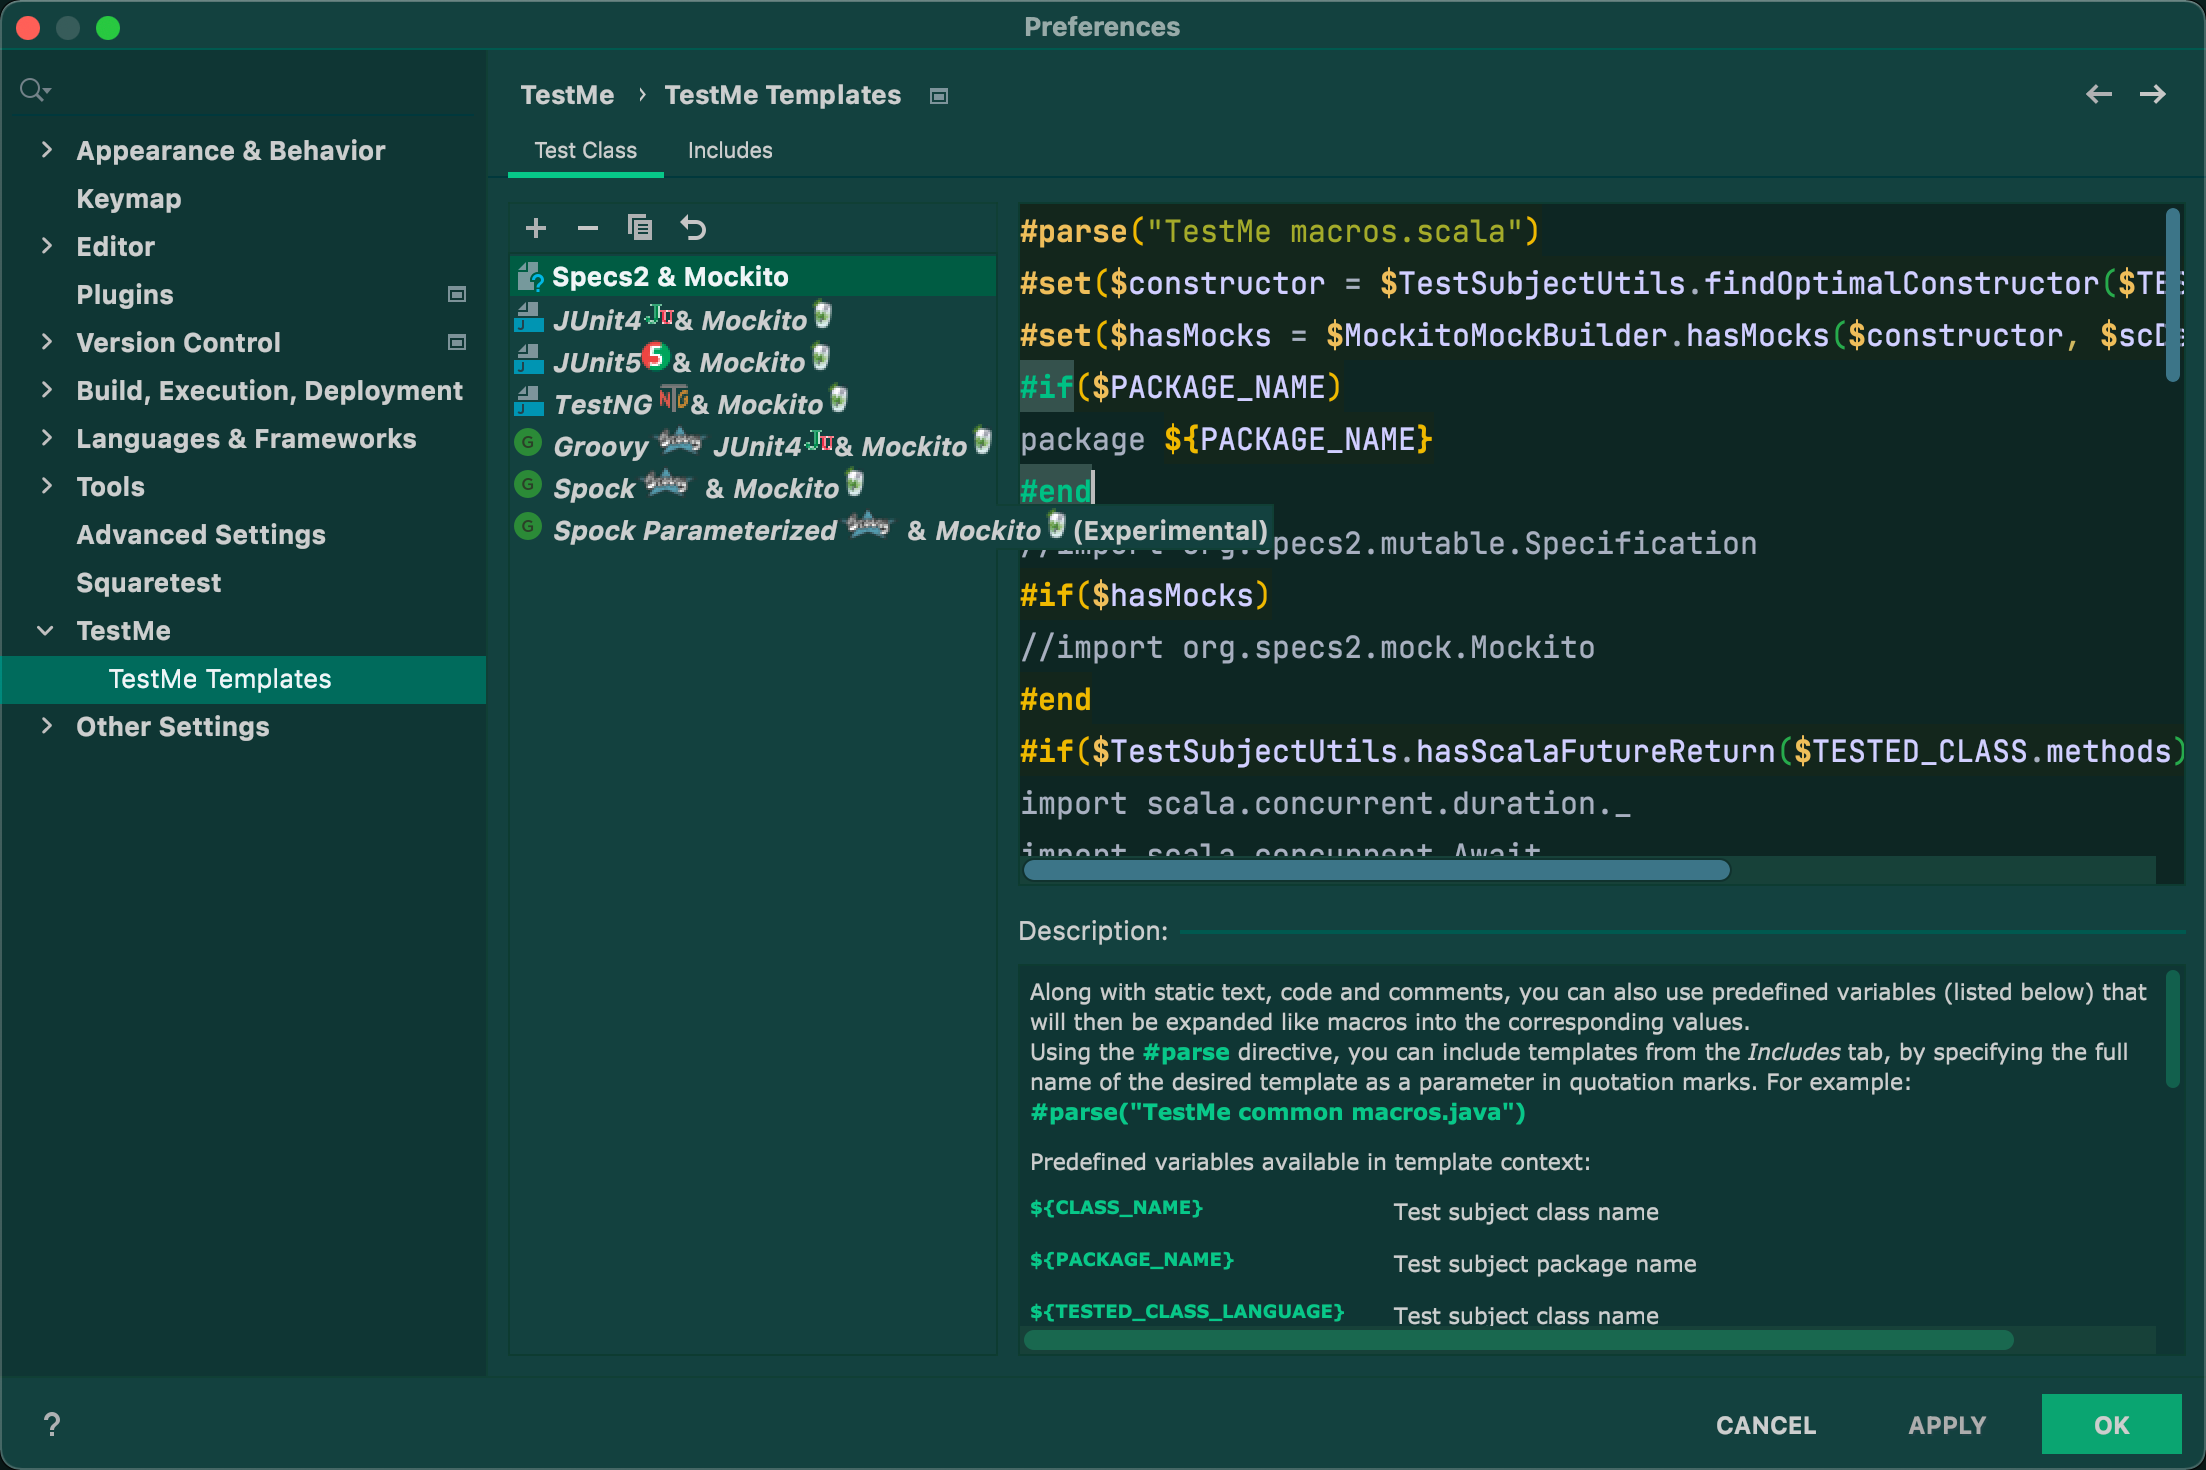Open the Keymap settings page
Image resolution: width=2206 pixels, height=1470 pixels.
[x=129, y=199]
